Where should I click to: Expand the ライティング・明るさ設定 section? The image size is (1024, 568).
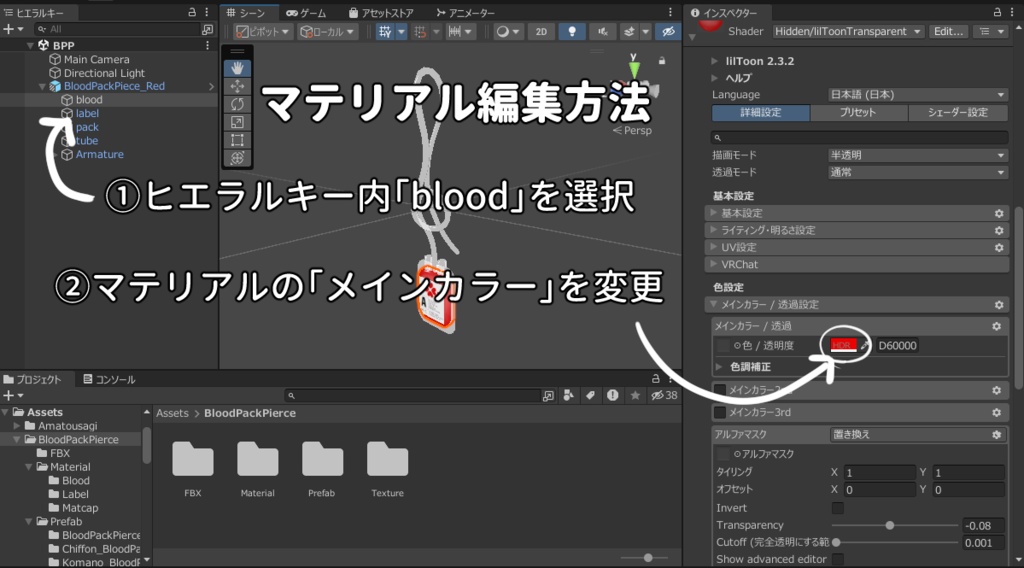tap(857, 230)
